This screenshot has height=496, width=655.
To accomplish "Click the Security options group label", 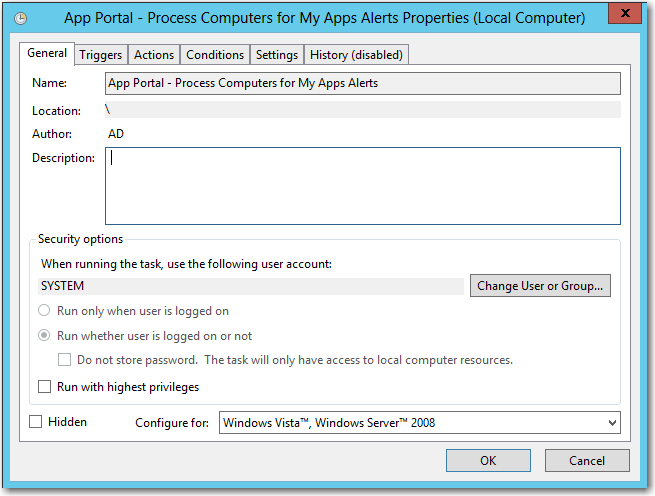I will point(81,239).
